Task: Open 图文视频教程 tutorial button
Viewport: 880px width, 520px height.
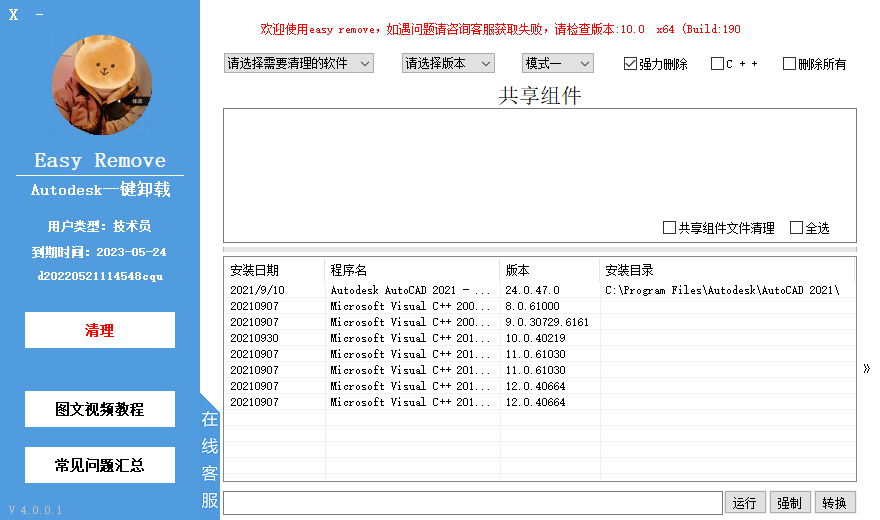Action: tap(100, 409)
